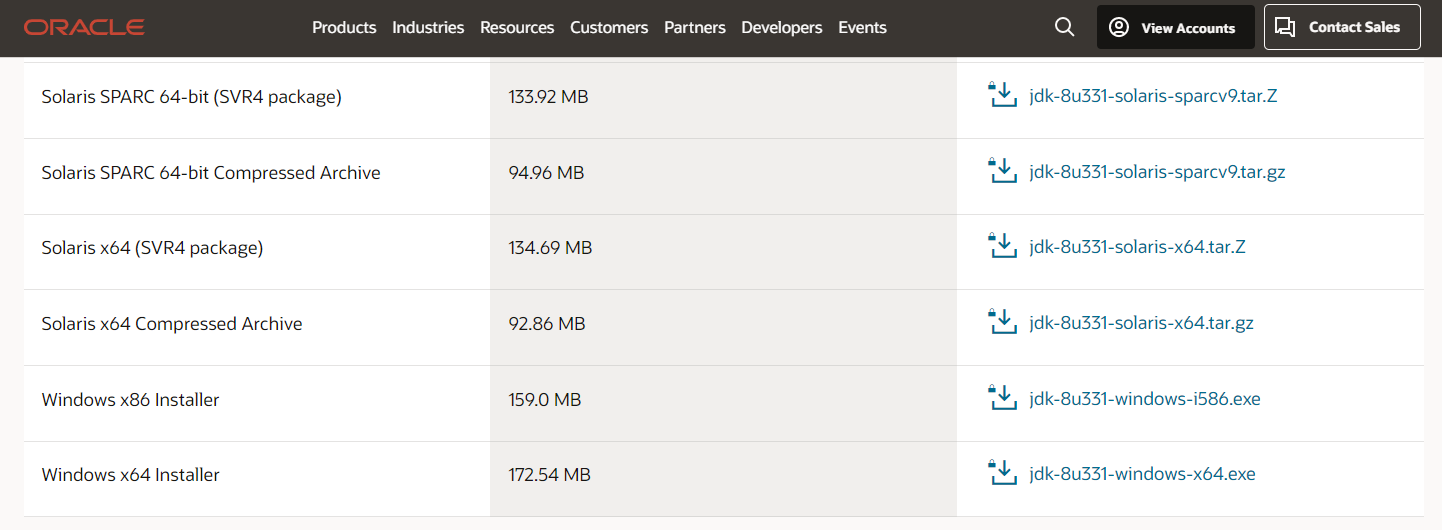
Task: Download jdk-8u331-solaris-sparcv9.tar.Z link
Action: [x=1153, y=96]
